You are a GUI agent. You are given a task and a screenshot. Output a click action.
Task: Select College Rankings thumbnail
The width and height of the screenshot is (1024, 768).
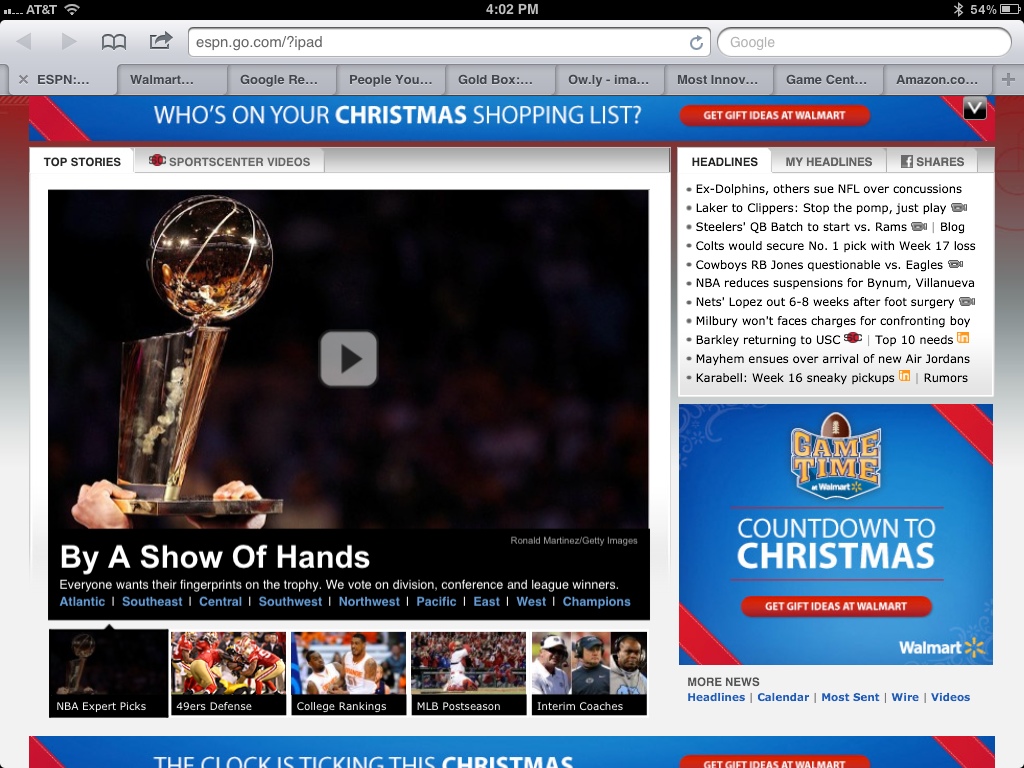(348, 673)
